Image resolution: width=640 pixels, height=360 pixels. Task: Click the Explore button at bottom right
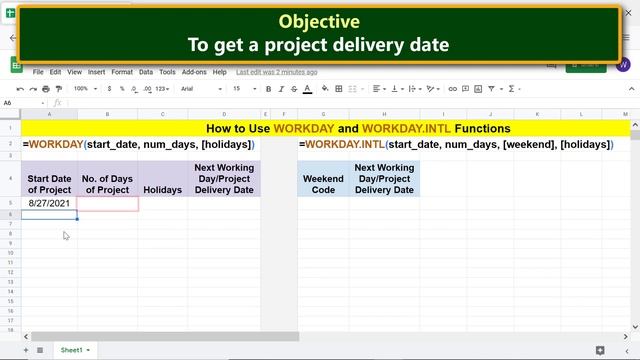click(600, 350)
